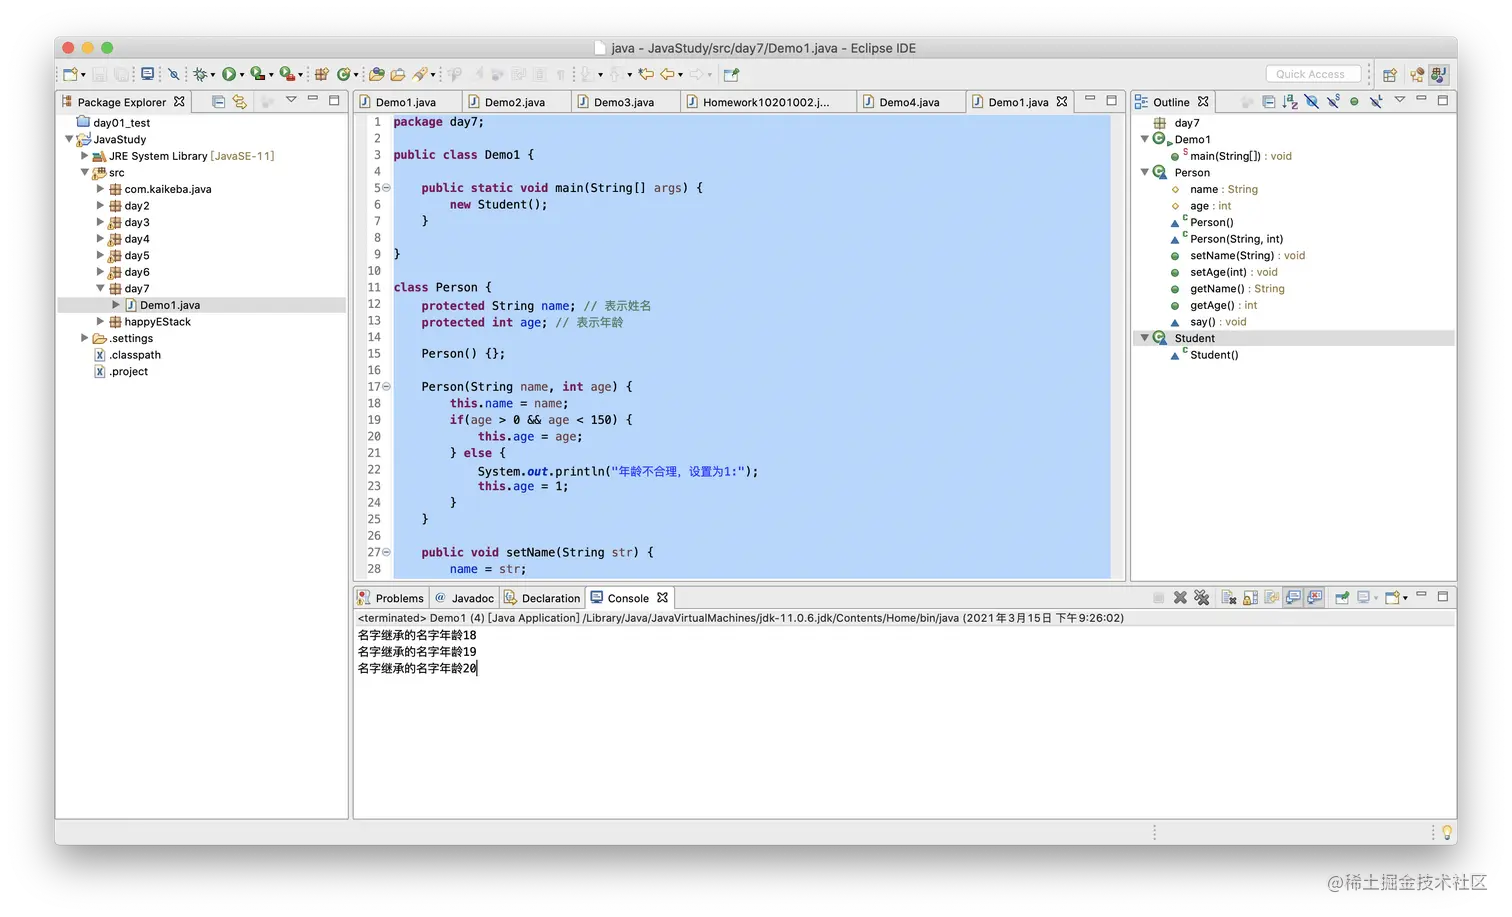The width and height of the screenshot is (1512, 917).
Task: Click the New Java Package icon
Action: pyautogui.click(x=321, y=74)
